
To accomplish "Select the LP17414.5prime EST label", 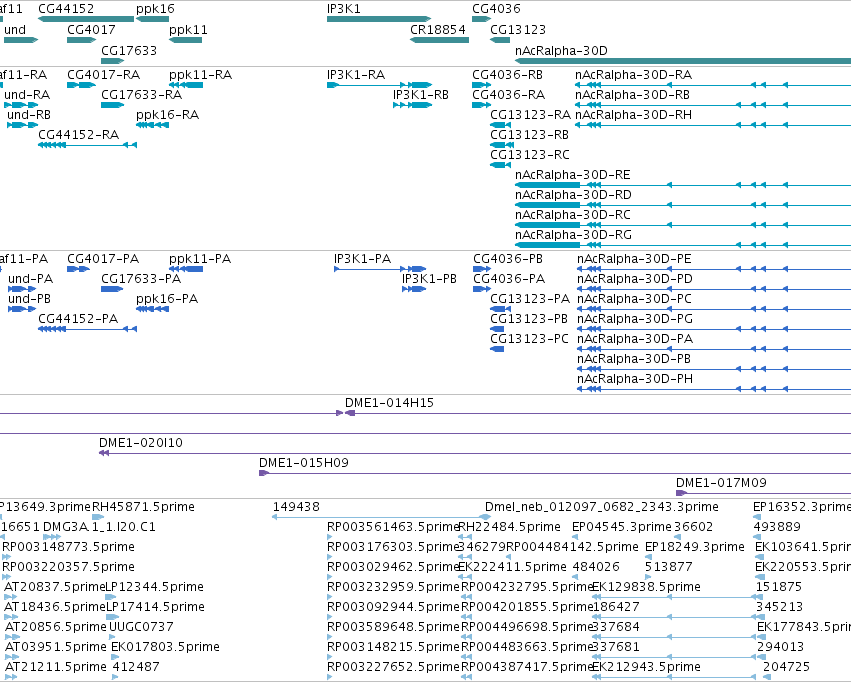I will click(x=155, y=607).
